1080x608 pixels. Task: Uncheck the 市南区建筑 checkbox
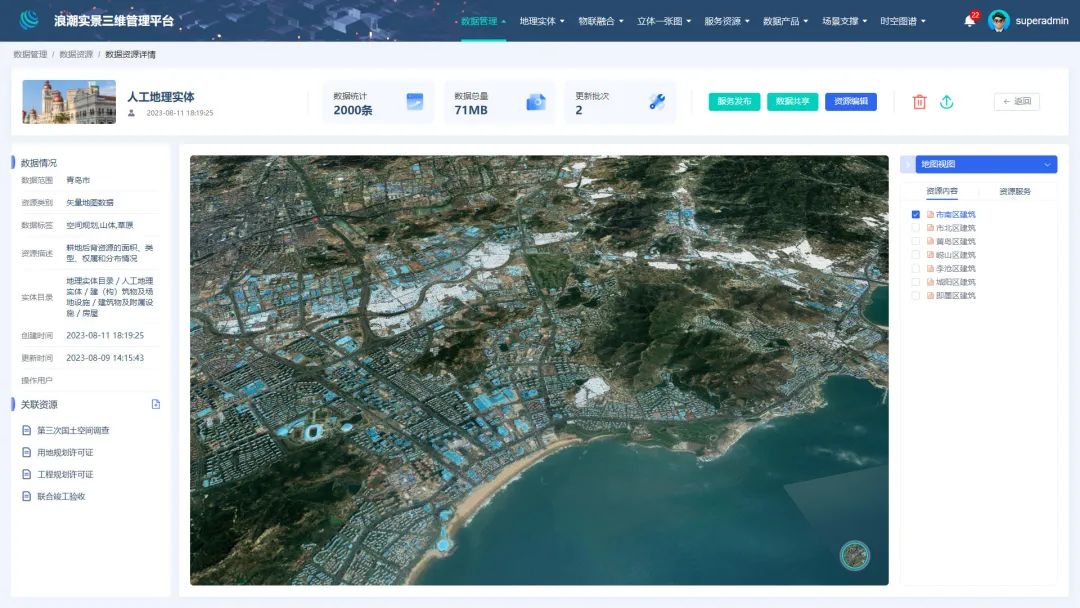(x=915, y=214)
